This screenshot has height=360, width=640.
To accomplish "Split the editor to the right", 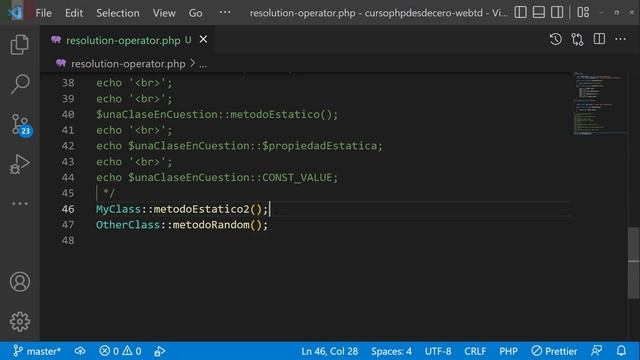I will point(599,39).
